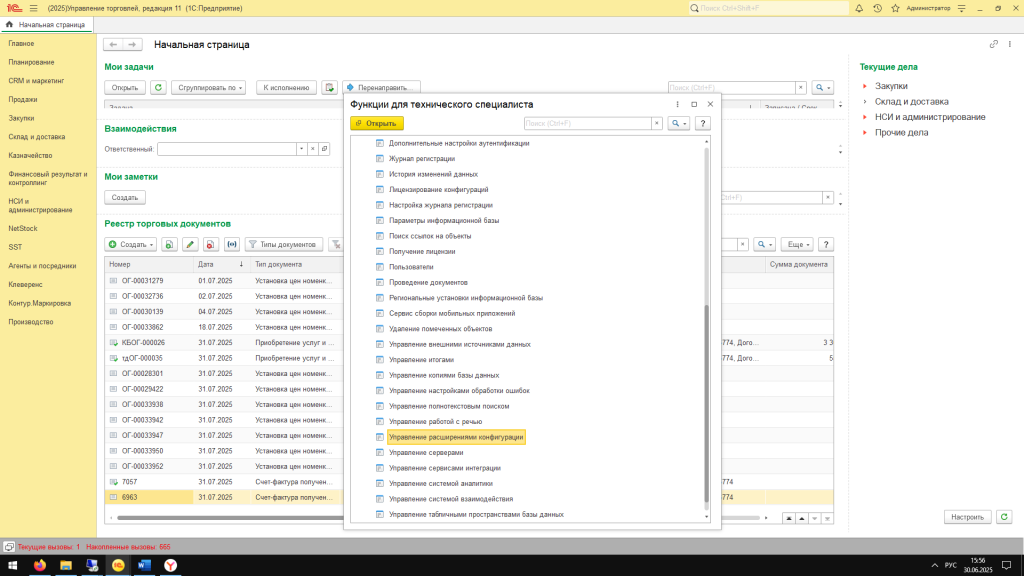Click the vertical scrollbar in Функции dialog
This screenshot has height=576, width=1024.
(x=707, y=402)
